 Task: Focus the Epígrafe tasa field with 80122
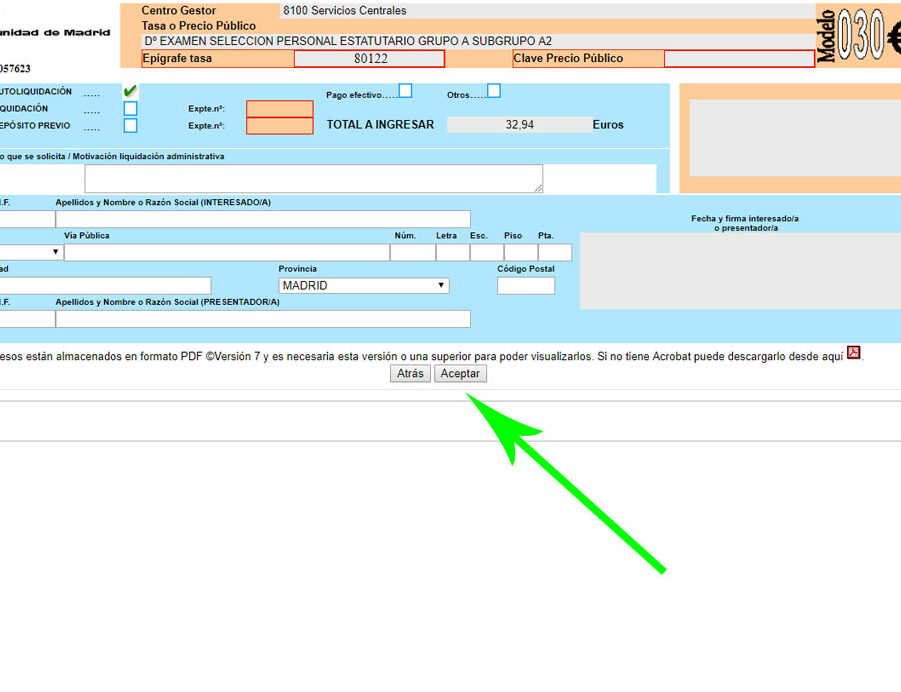pyautogui.click(x=369, y=59)
